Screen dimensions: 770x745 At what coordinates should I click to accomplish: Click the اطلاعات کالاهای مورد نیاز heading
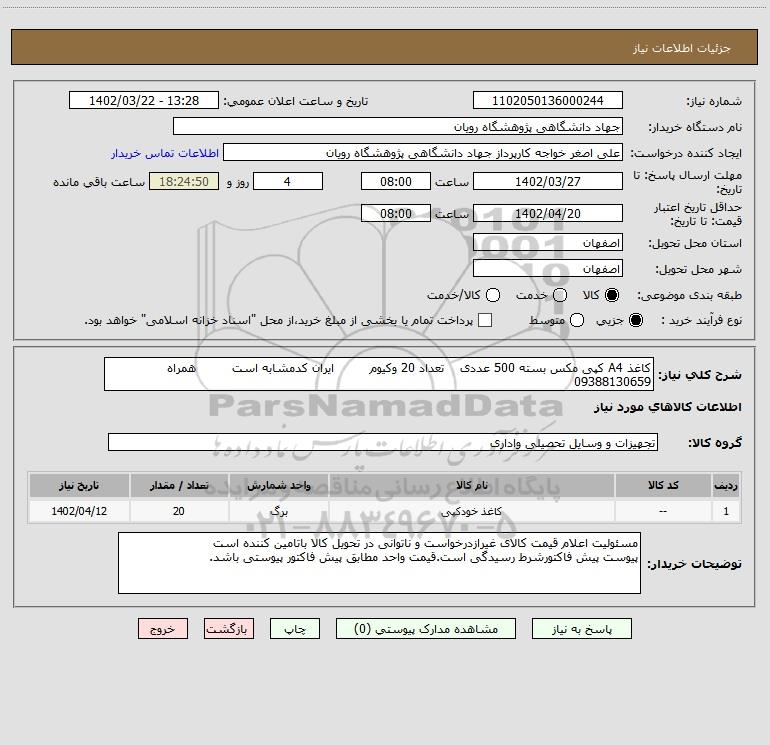(x=668, y=407)
